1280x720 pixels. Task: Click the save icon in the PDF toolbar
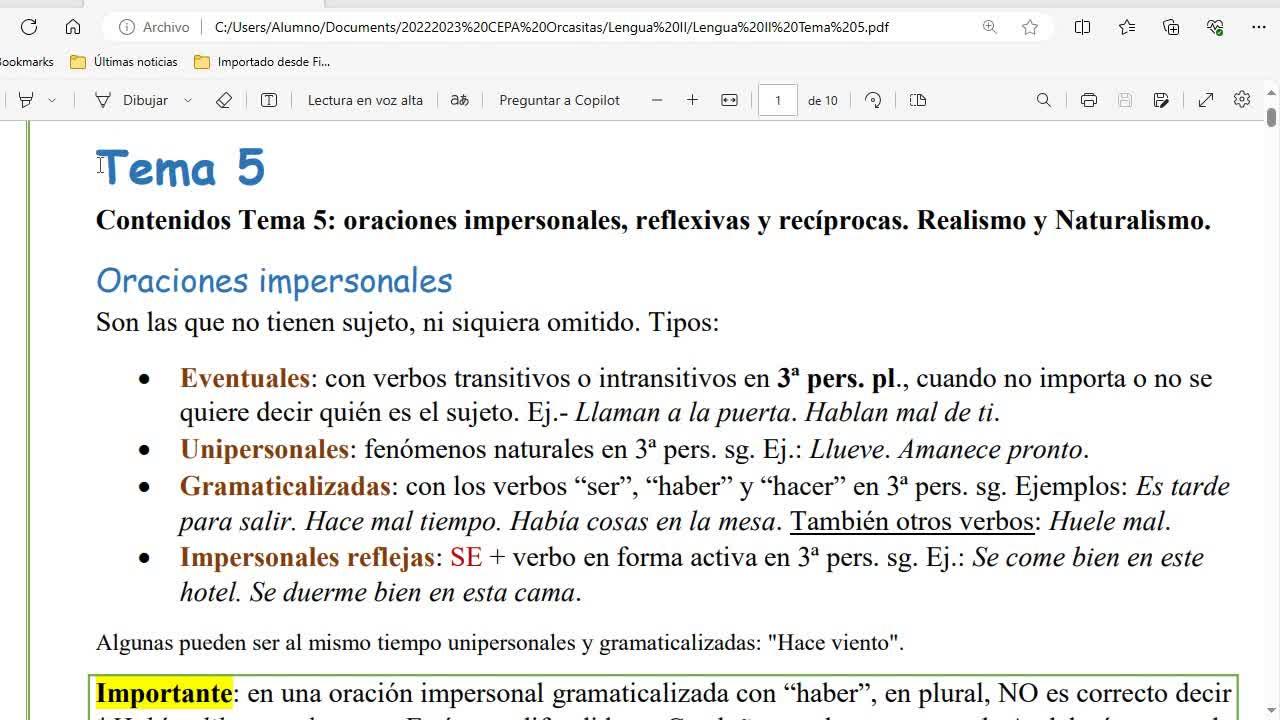tap(1125, 100)
